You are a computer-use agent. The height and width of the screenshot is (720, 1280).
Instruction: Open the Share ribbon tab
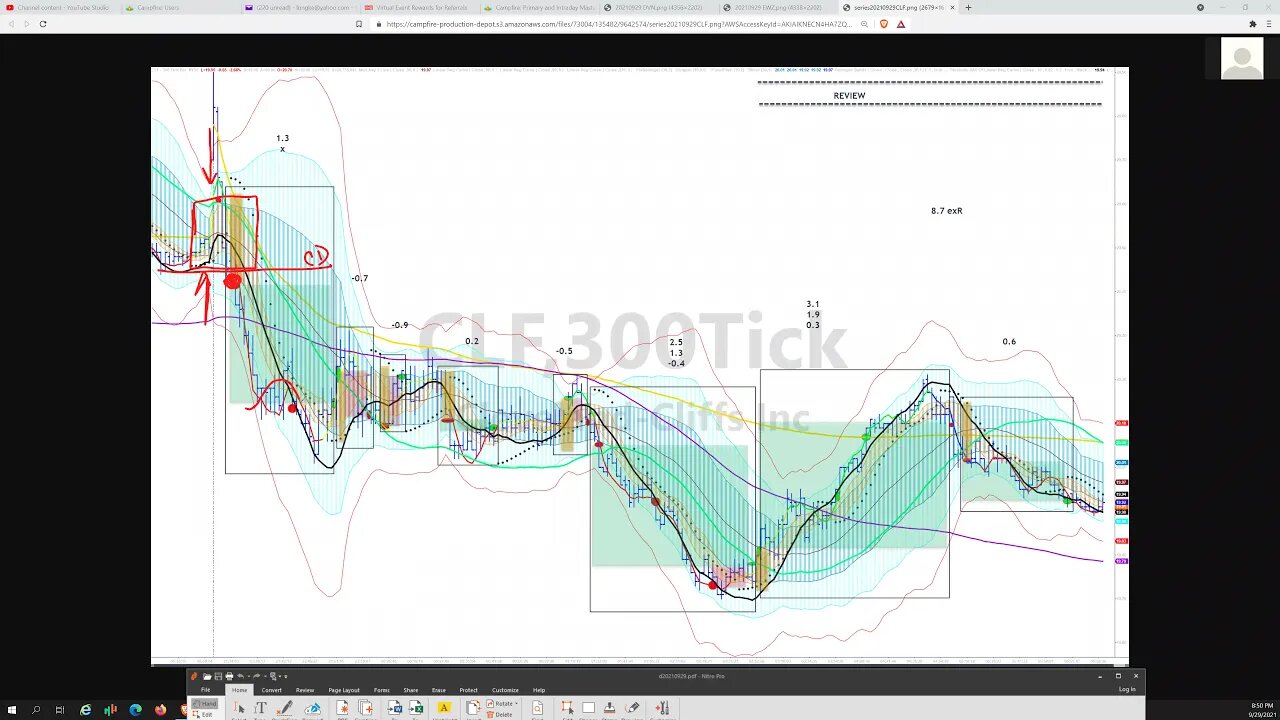coord(411,690)
